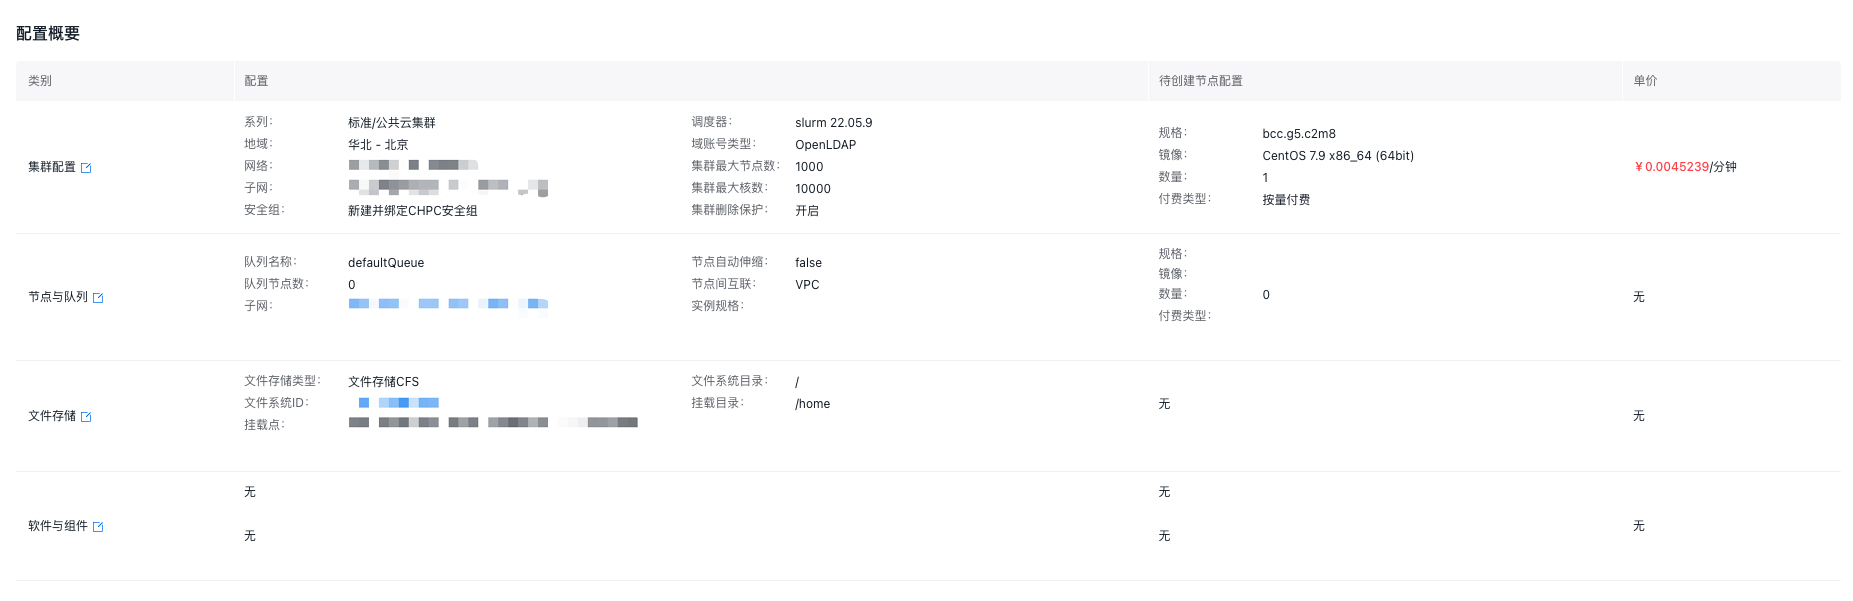Screen dimensions: 1853x601
Task: Click the 挂载点 field label
Action: (x=264, y=425)
